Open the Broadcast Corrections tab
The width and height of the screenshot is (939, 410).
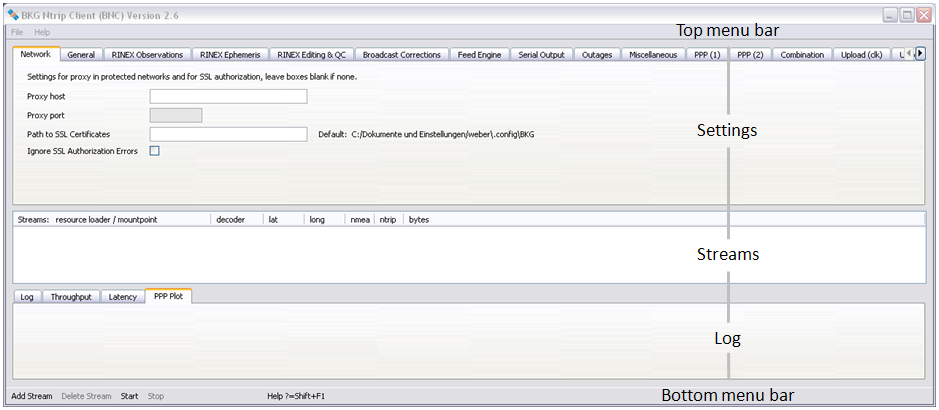tap(401, 55)
